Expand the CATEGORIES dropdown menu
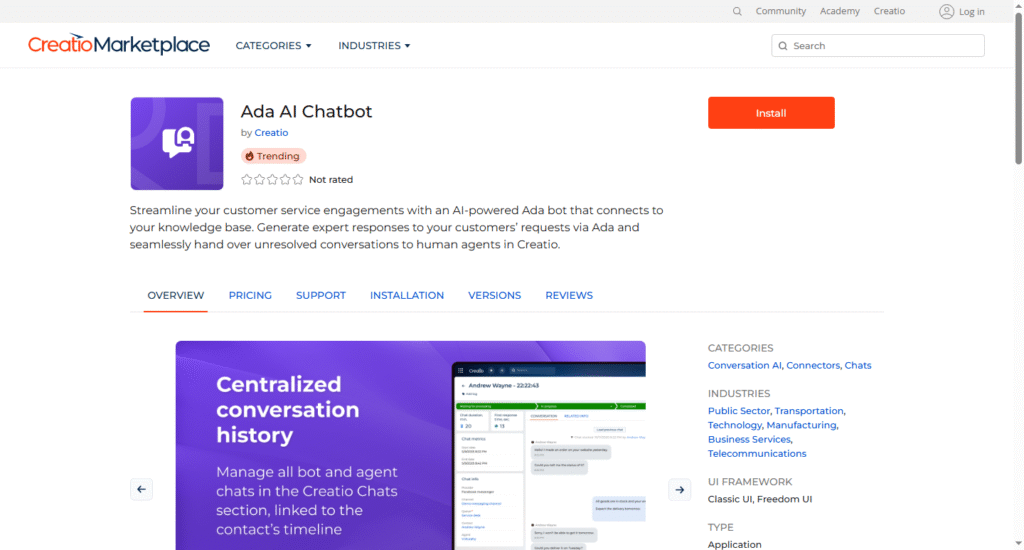1024x550 pixels. click(274, 46)
